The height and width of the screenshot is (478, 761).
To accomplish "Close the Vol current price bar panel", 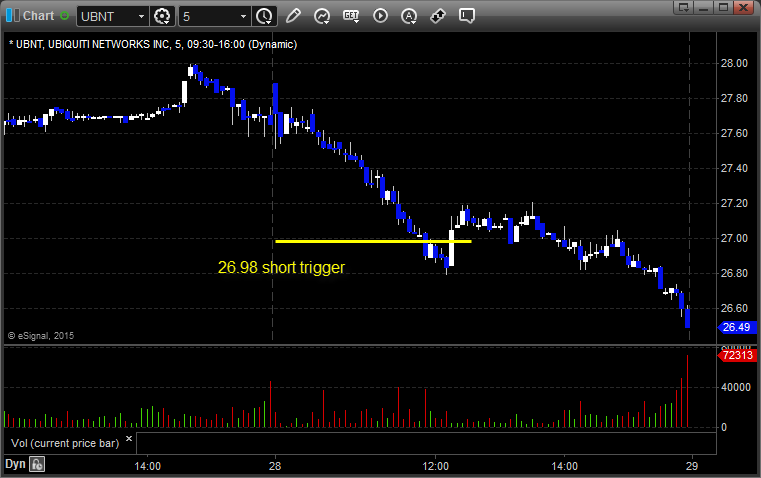I will (x=129, y=439).
